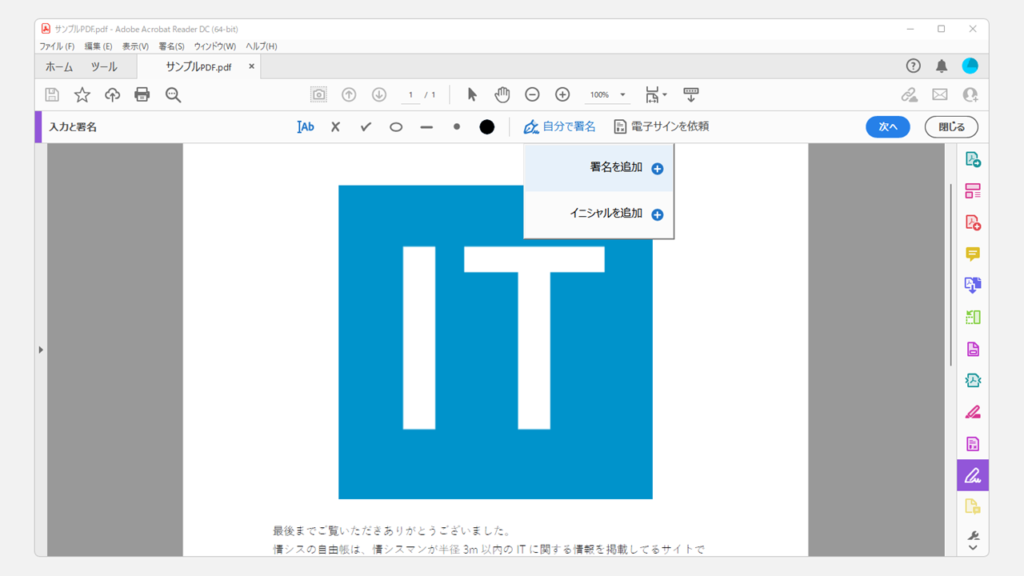This screenshot has height=576, width=1024.
Task: Select the crossmark X tool
Action: [336, 127]
